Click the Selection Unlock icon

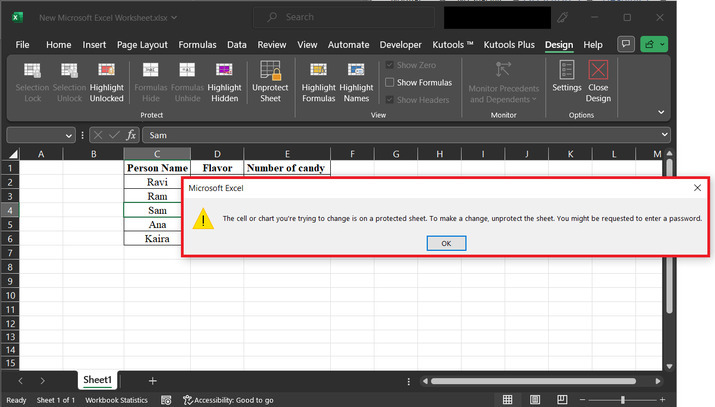[69, 70]
